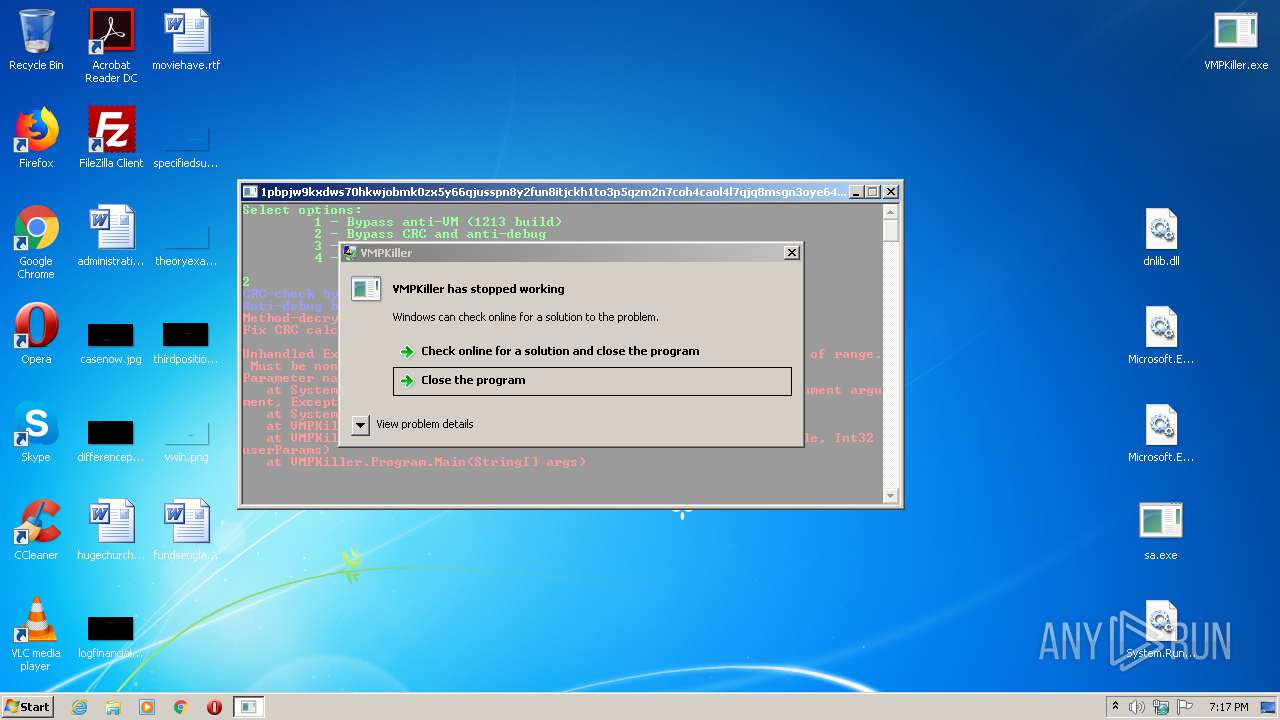Open fundsengla... Word document
This screenshot has height=720, width=1280.
pos(186,530)
